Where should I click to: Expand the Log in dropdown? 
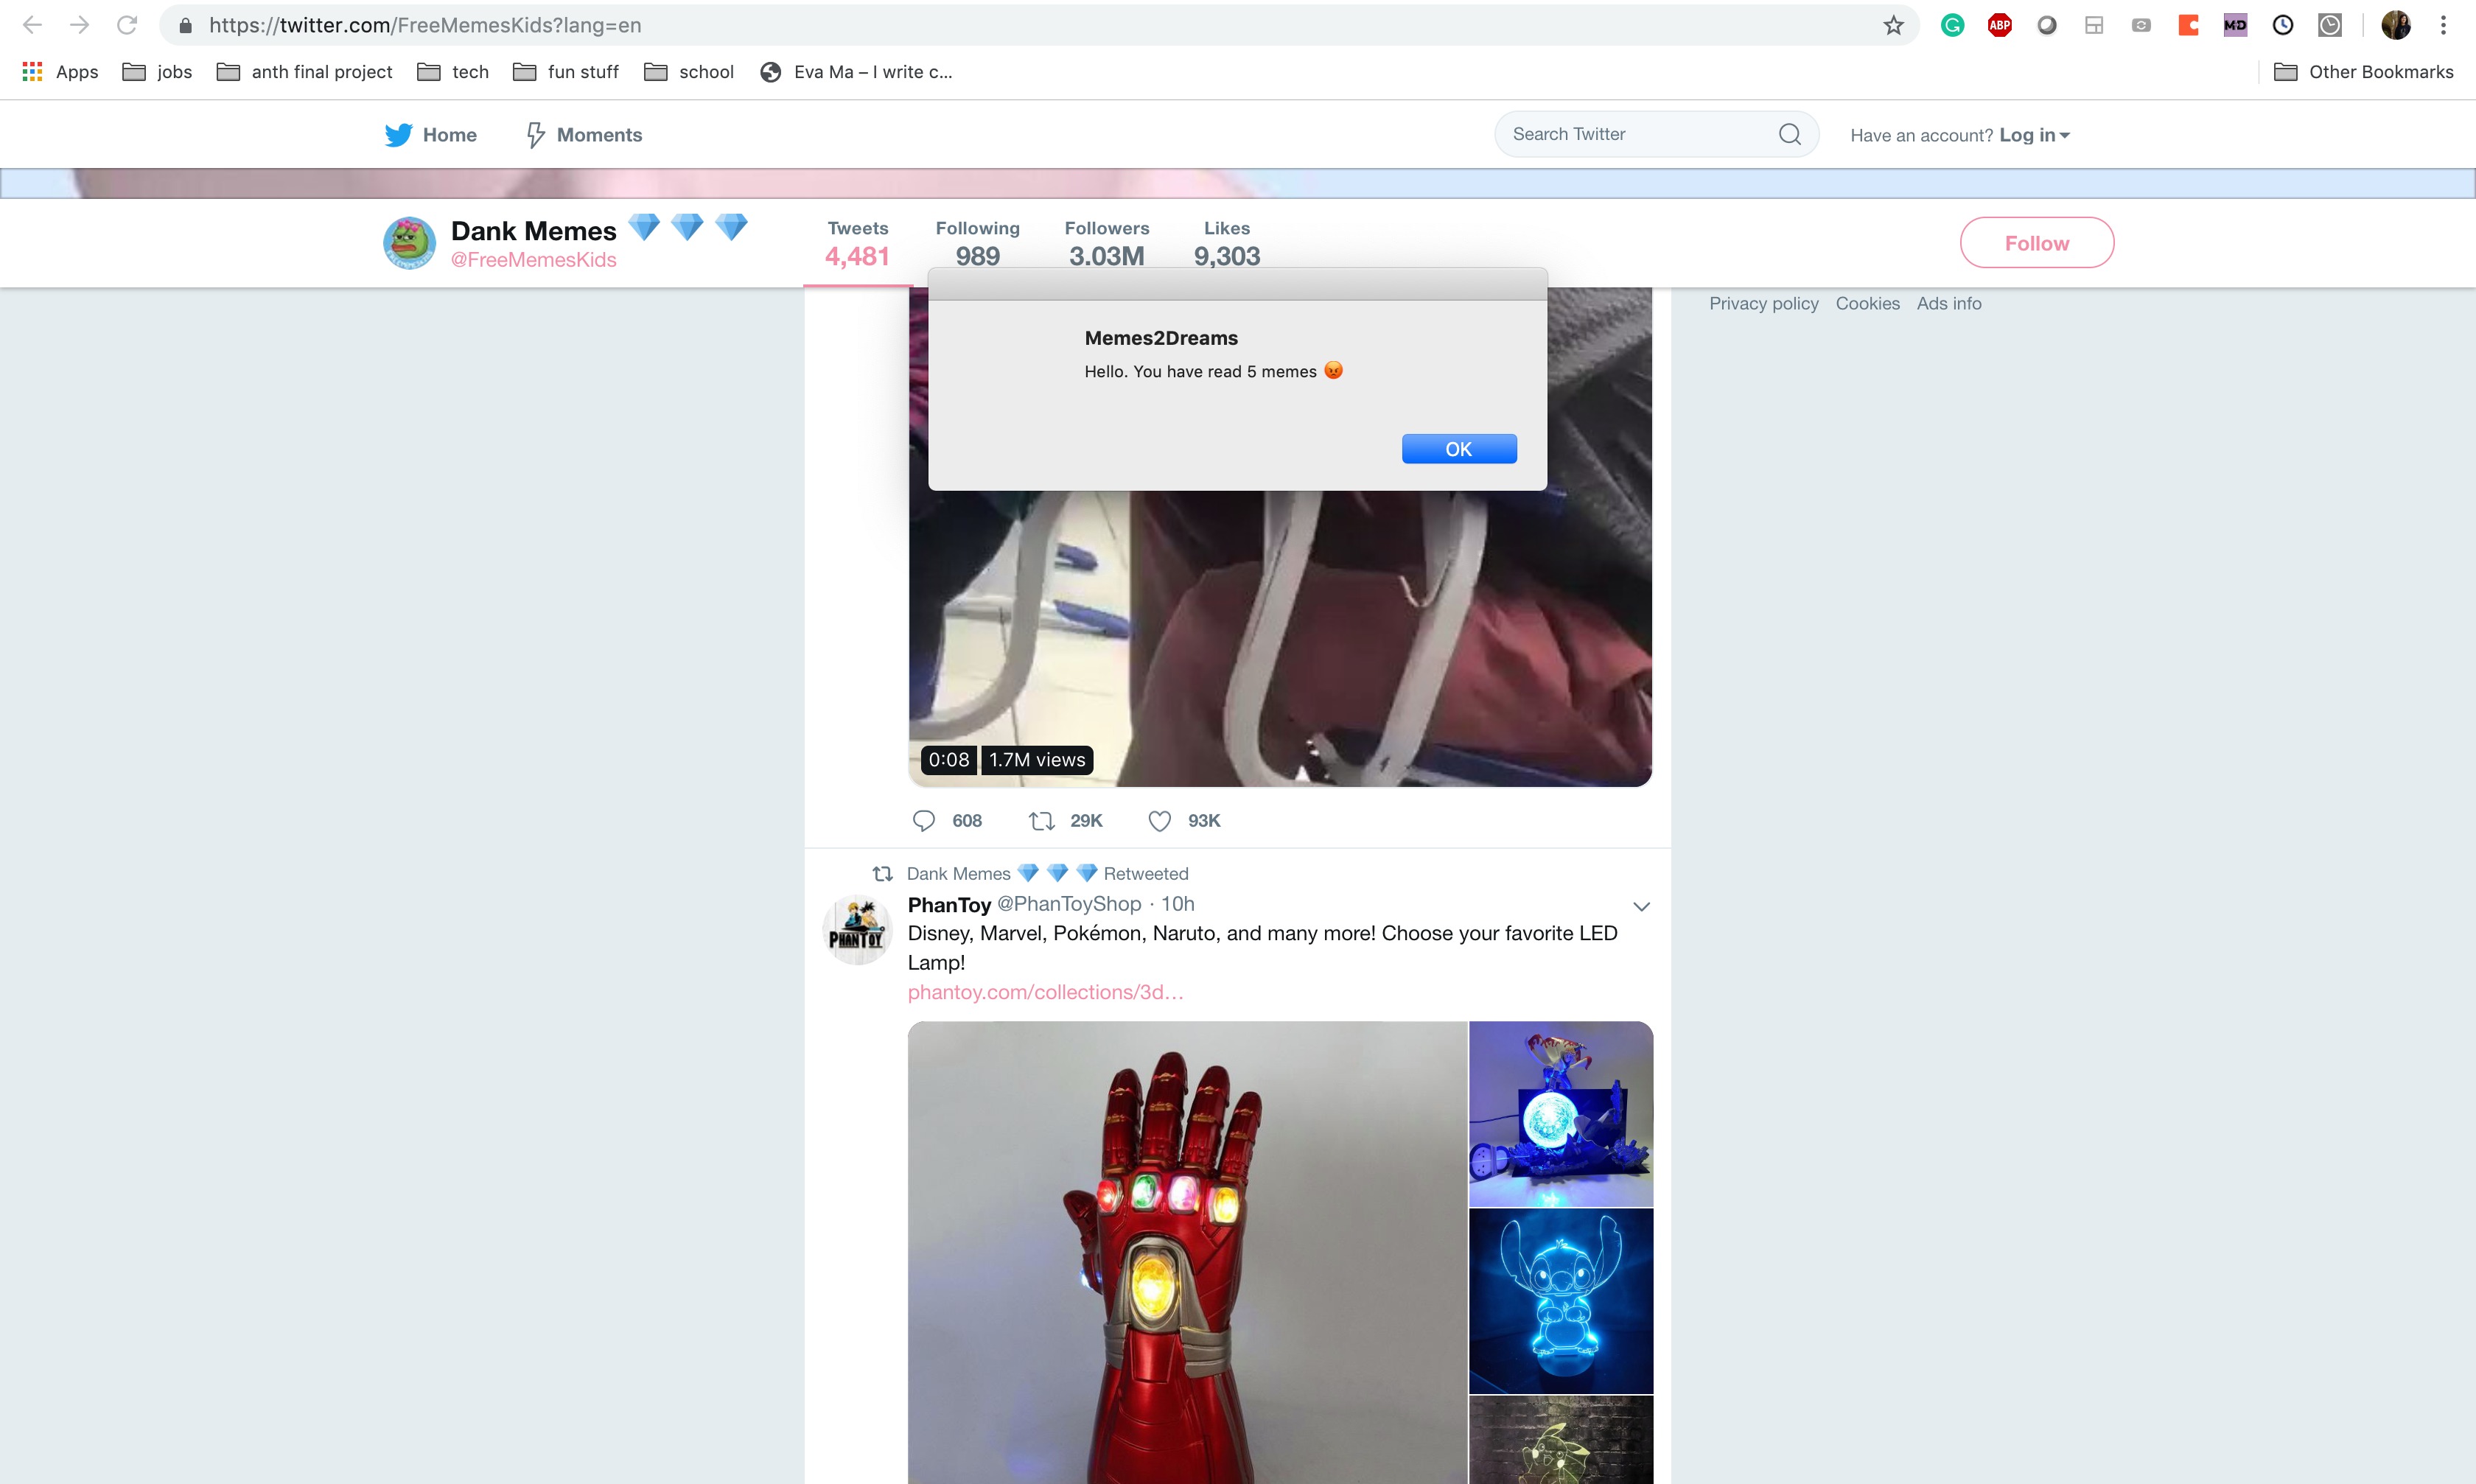tap(2034, 135)
